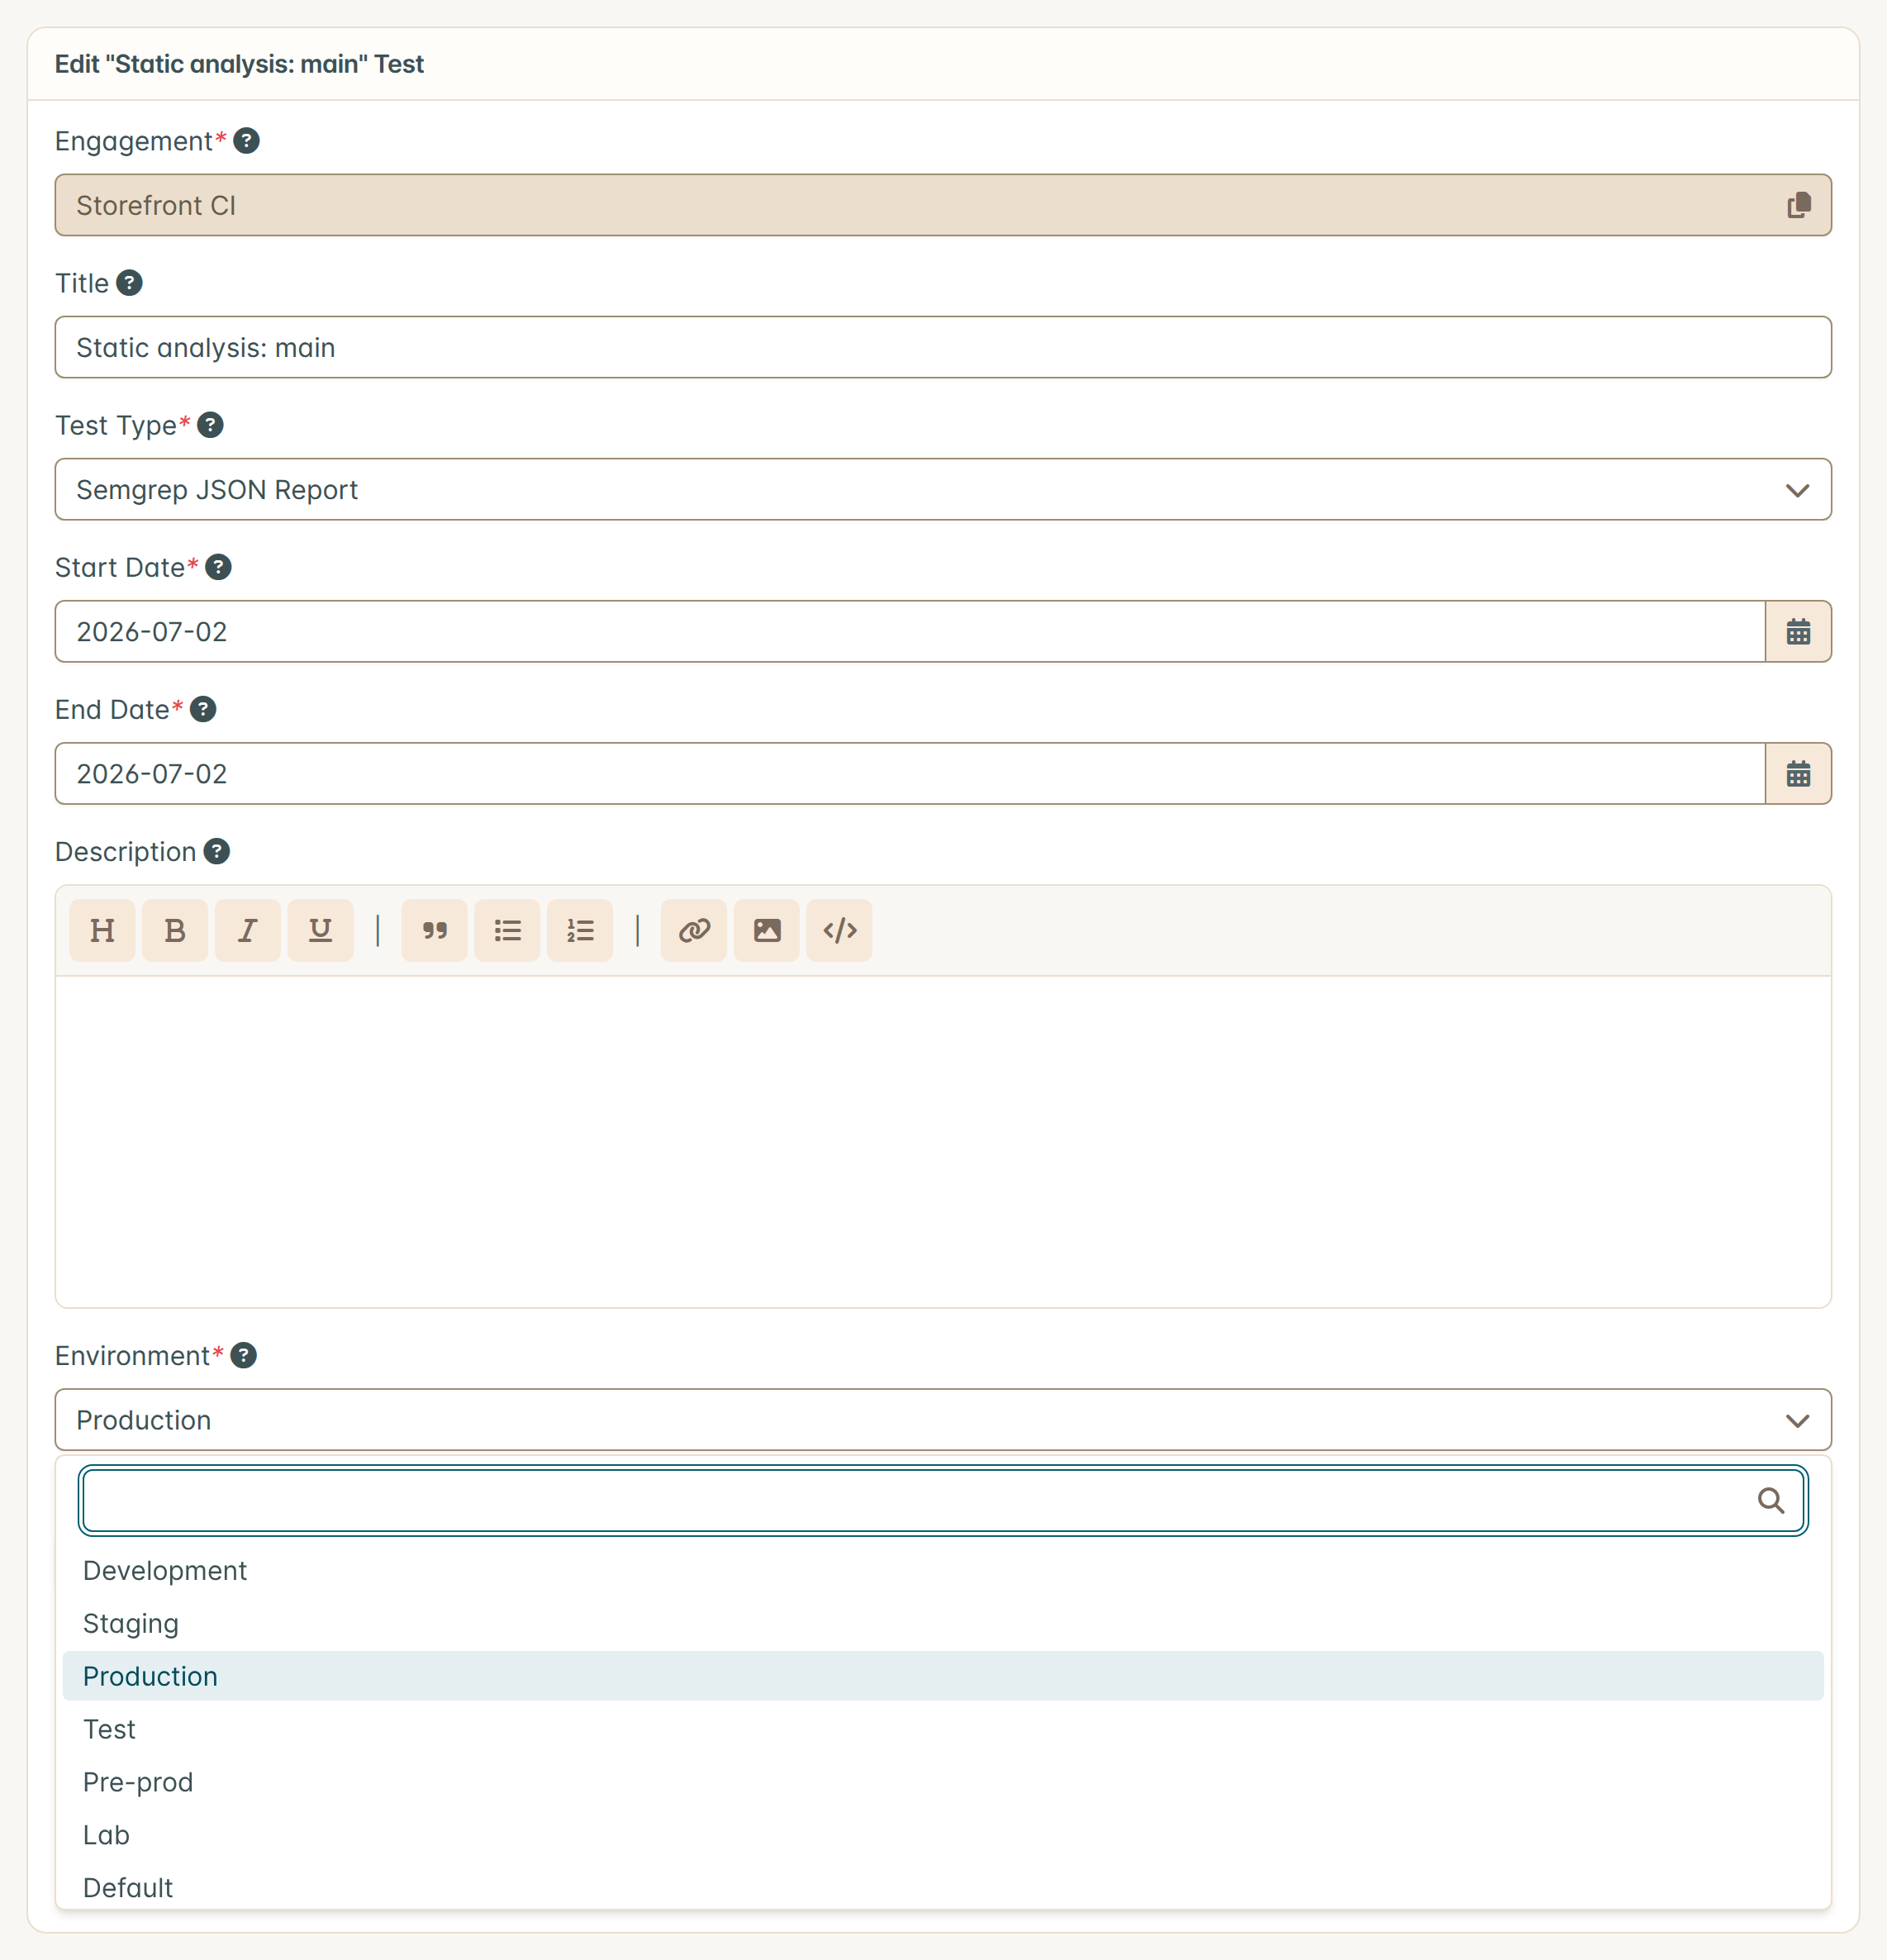This screenshot has height=1960, width=1887.
Task: Toggle bold text in description editor
Action: [x=175, y=930]
